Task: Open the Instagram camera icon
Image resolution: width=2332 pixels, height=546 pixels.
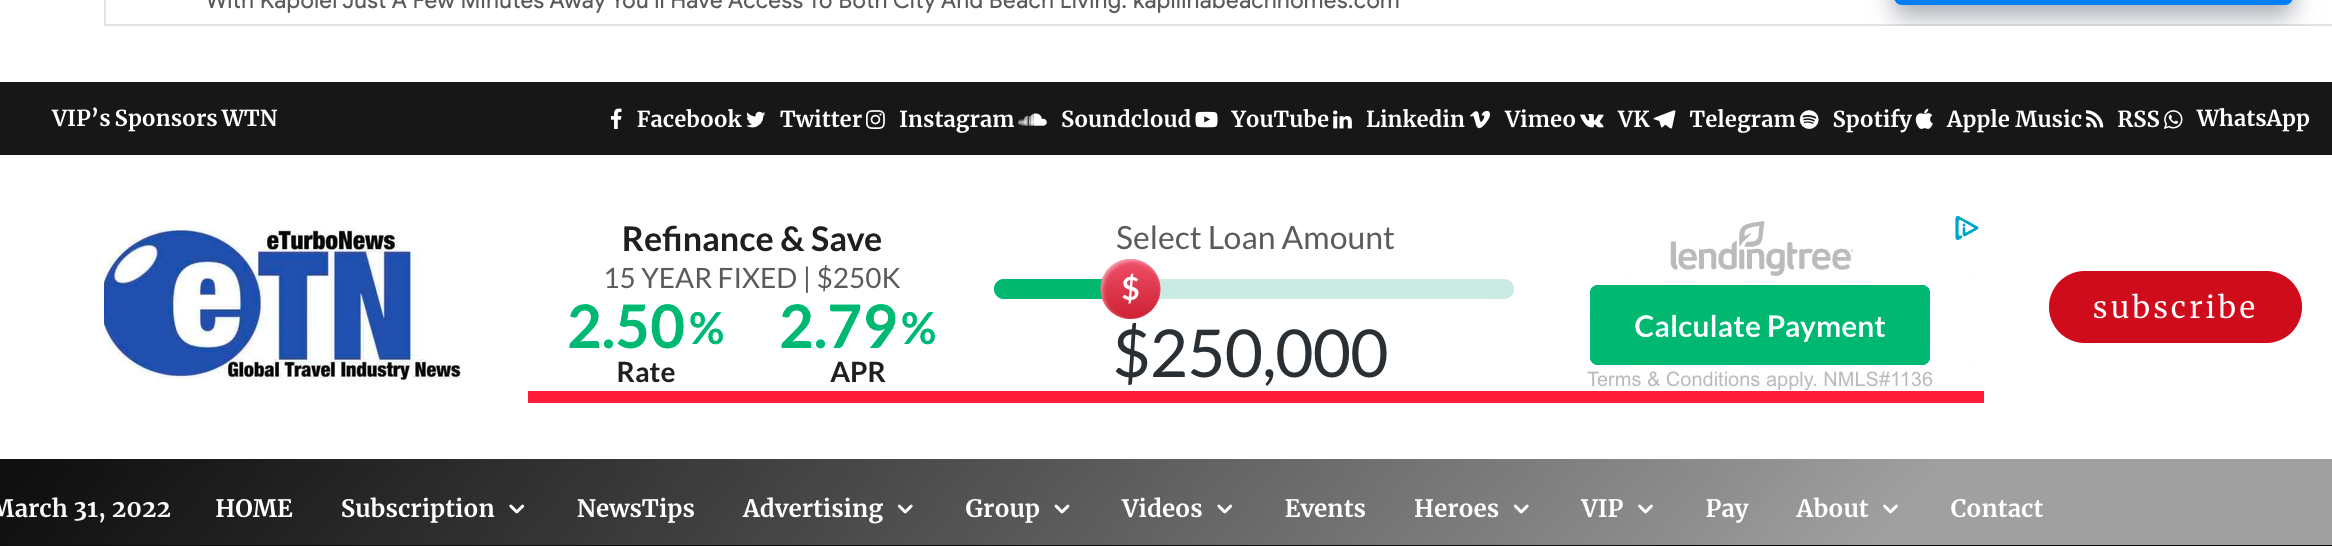Action: (875, 120)
